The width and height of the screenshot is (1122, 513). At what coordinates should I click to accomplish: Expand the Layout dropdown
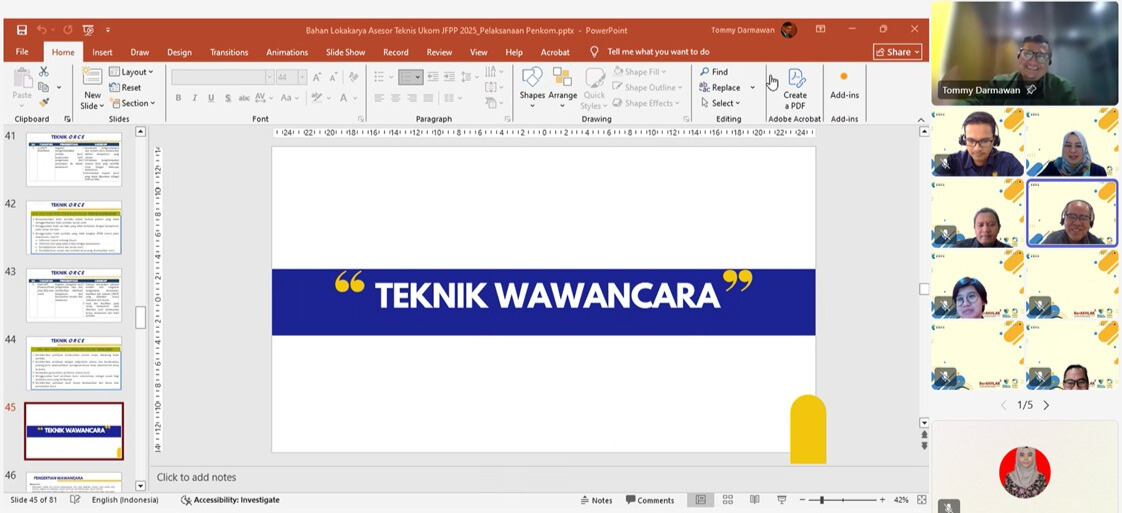pos(132,72)
